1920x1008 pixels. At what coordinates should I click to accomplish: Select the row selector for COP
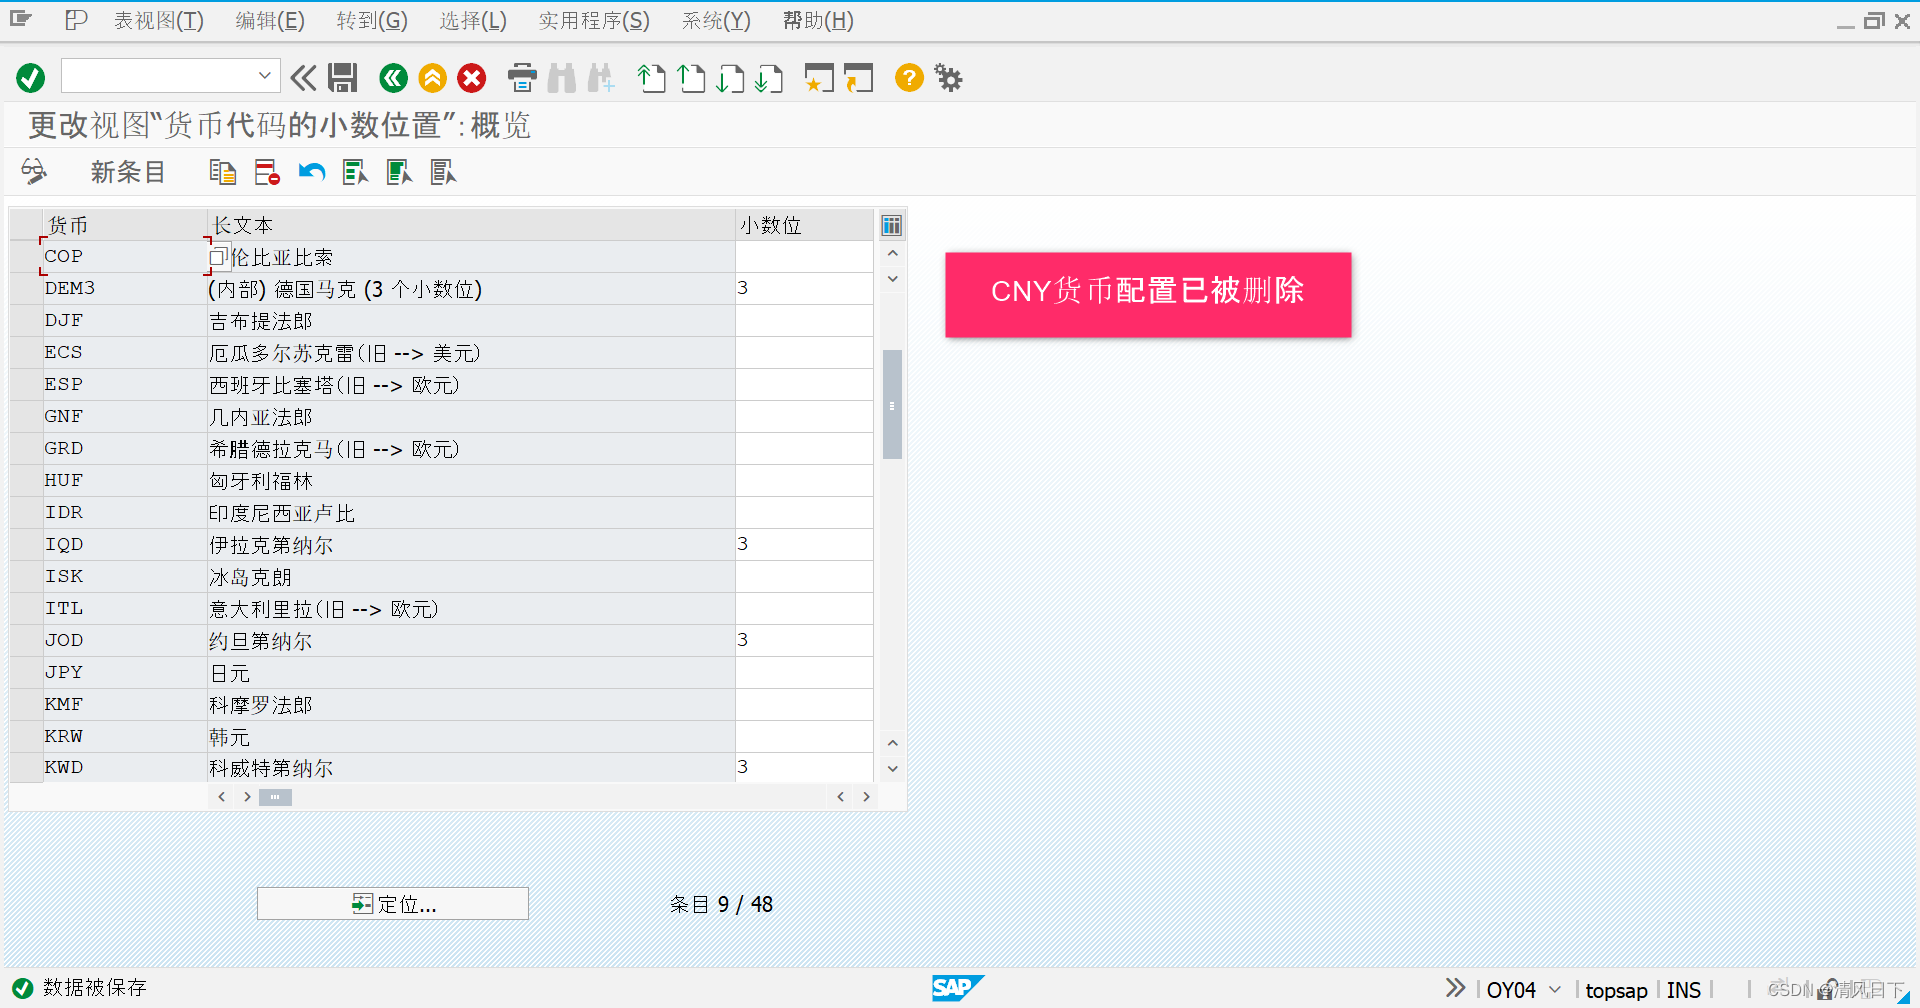[x=26, y=257]
